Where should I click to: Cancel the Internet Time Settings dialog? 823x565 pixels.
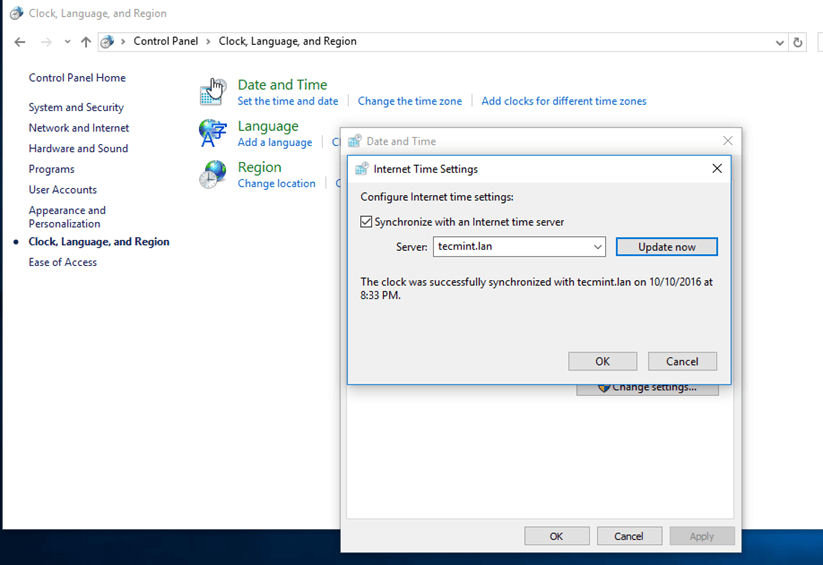pyautogui.click(x=682, y=361)
